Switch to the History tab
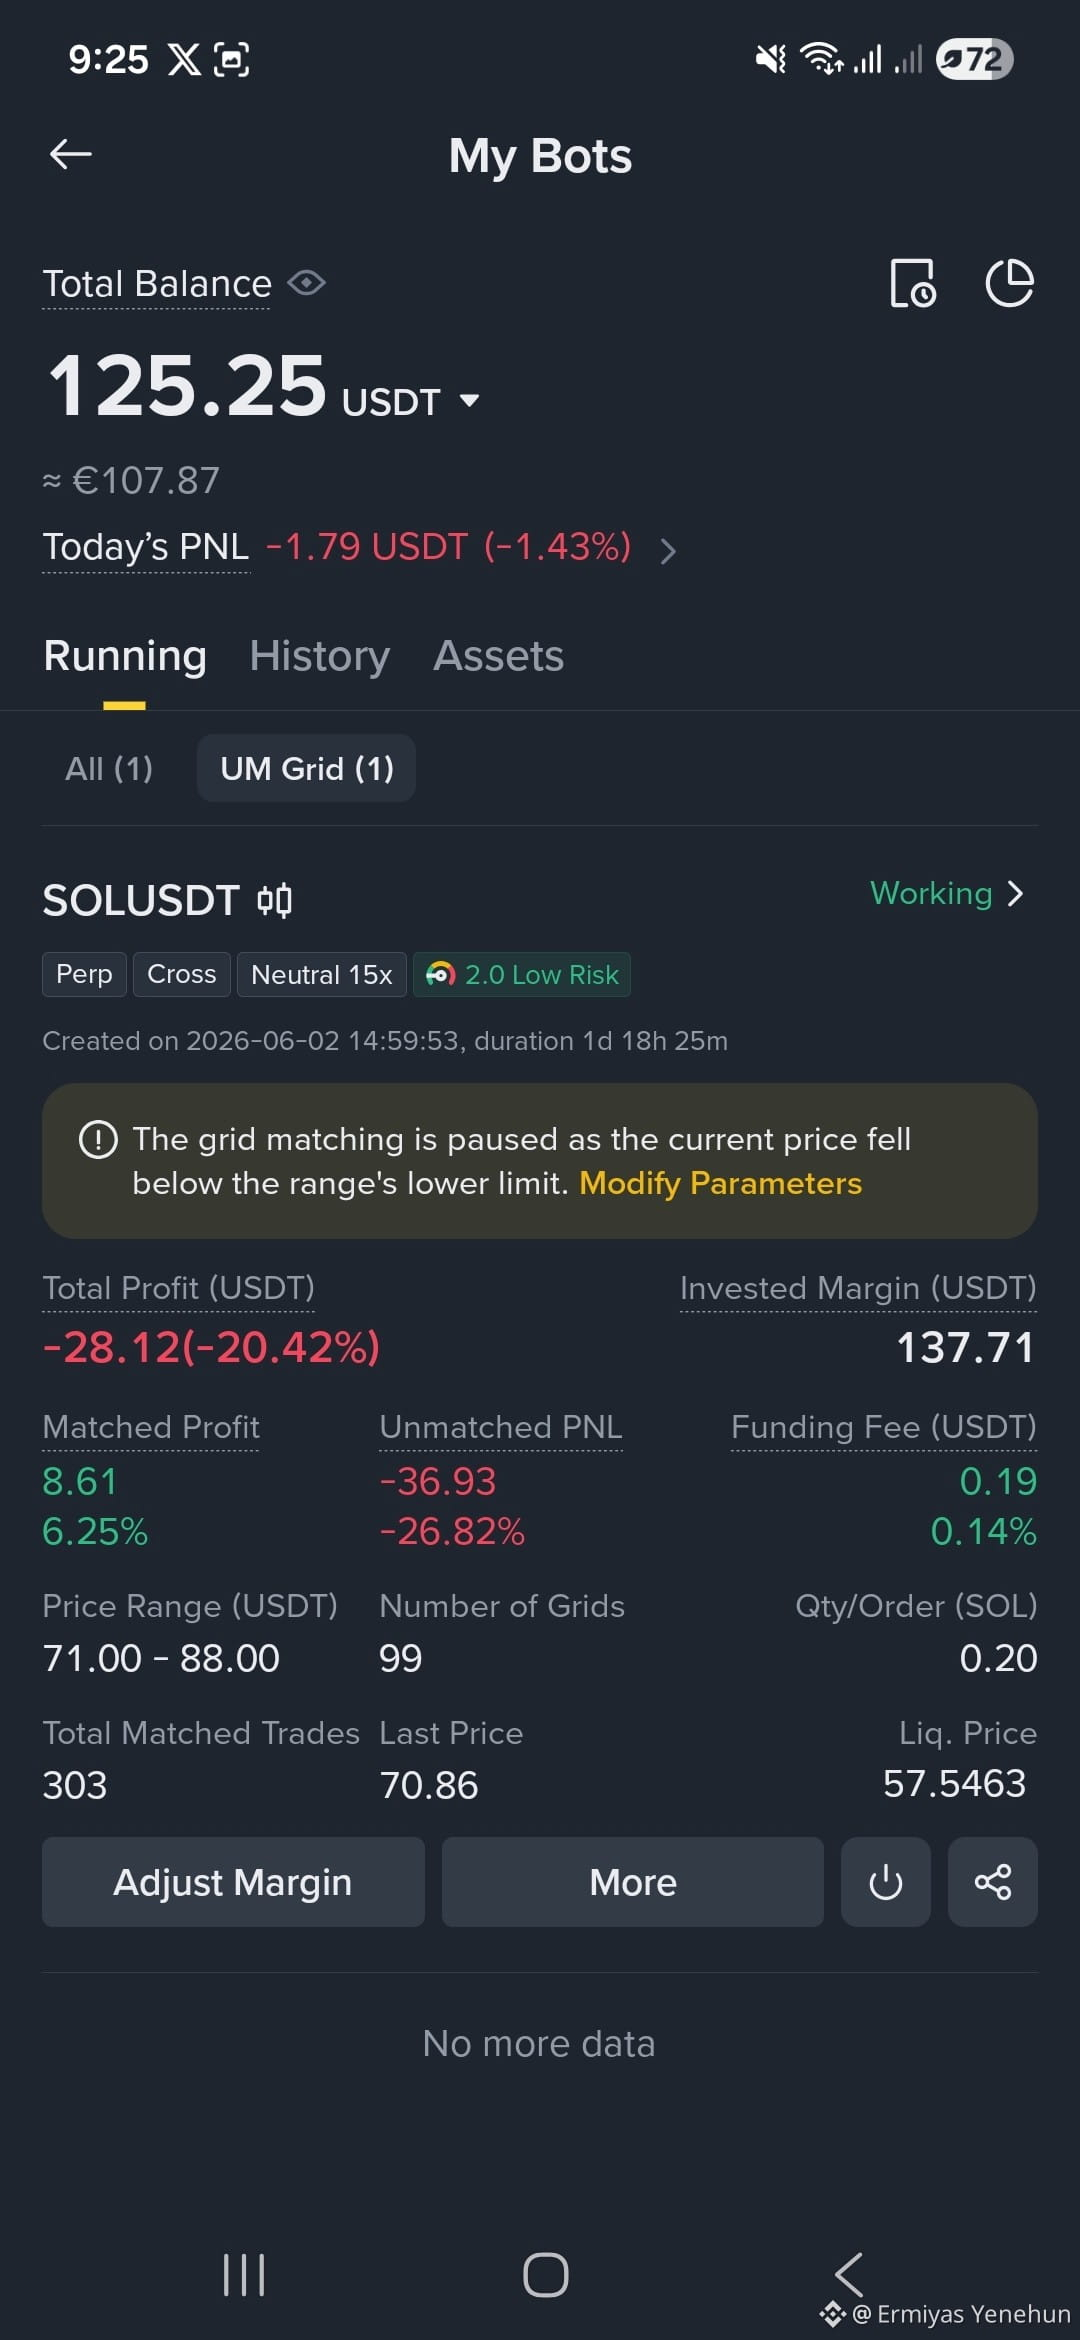The width and height of the screenshot is (1080, 2340). coord(319,656)
